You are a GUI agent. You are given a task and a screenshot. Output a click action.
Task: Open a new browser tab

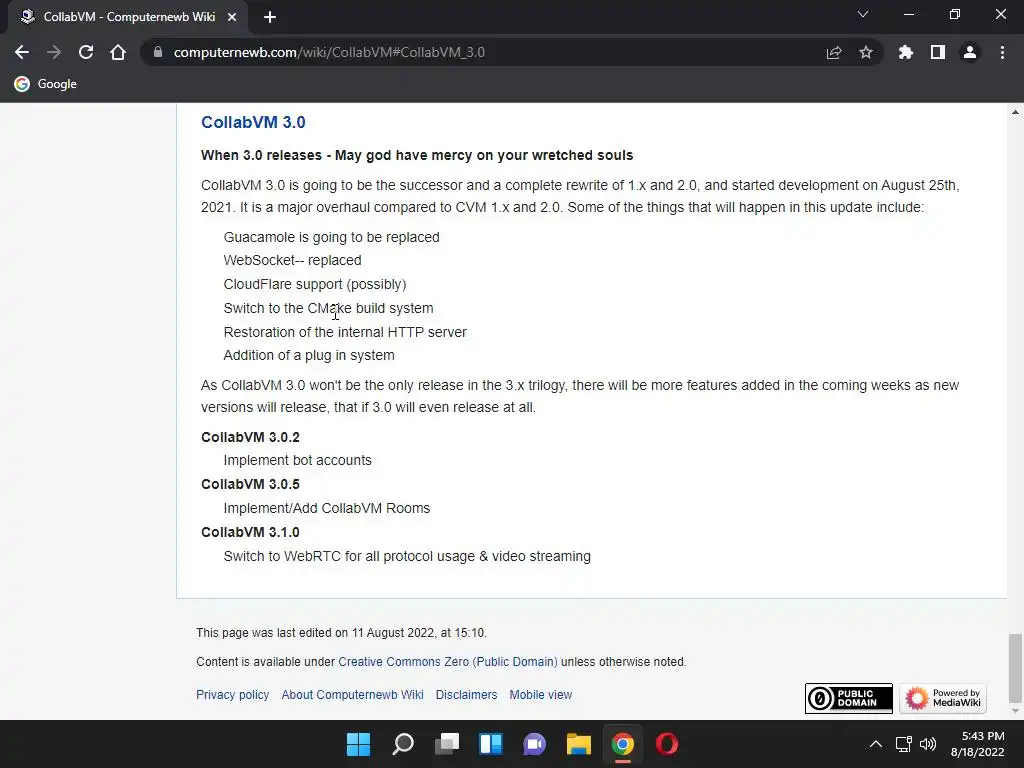(x=270, y=17)
